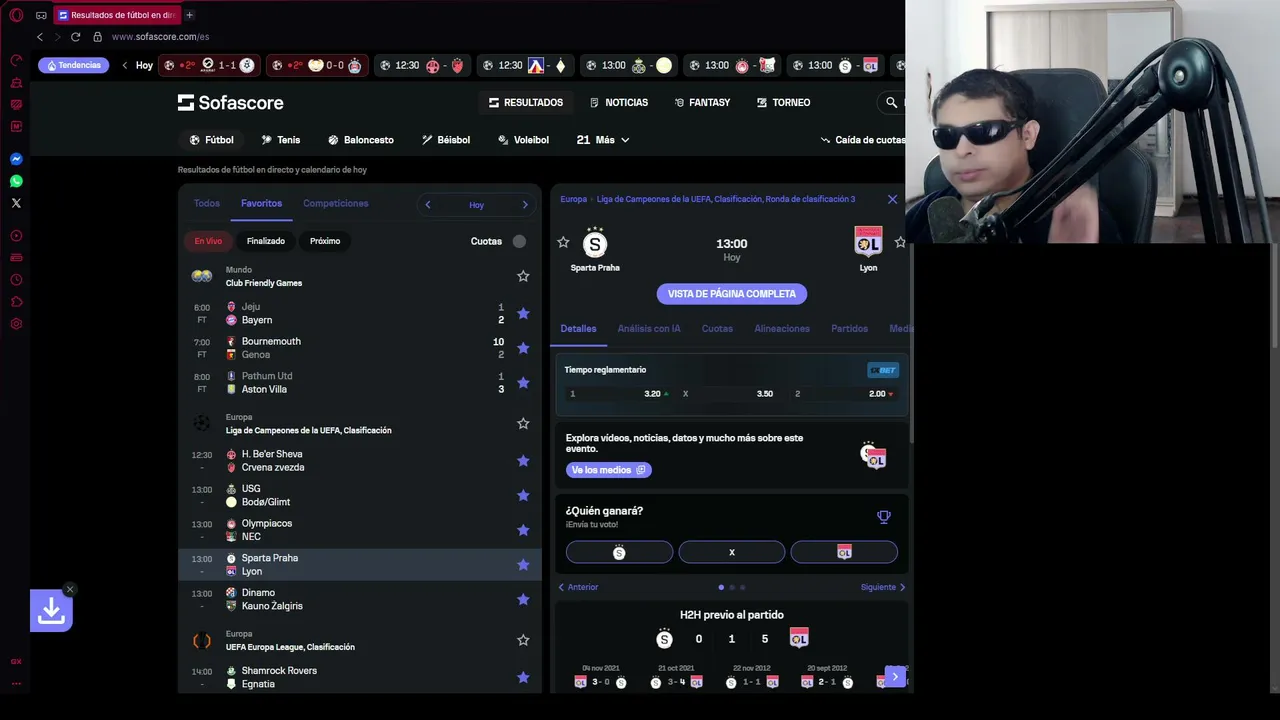The width and height of the screenshot is (1280, 720).
Task: Open the TORNEO menu
Action: [783, 102]
